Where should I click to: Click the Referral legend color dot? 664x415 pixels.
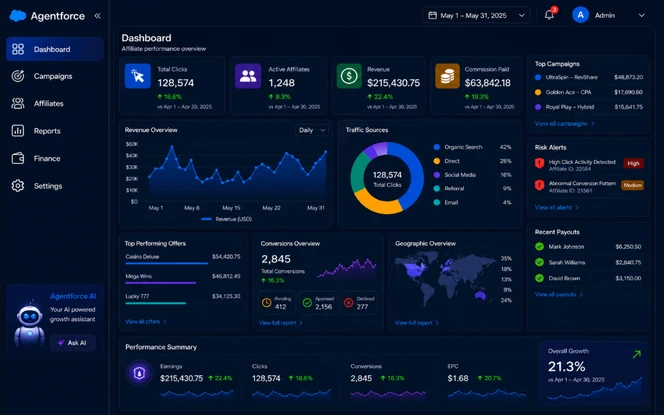[x=437, y=188]
